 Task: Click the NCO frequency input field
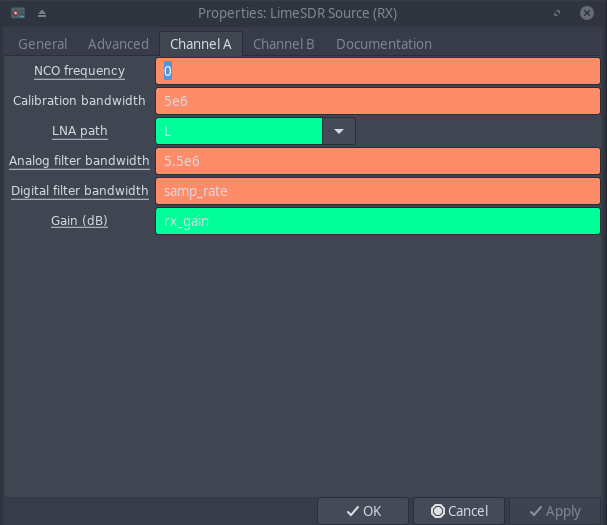(x=378, y=71)
